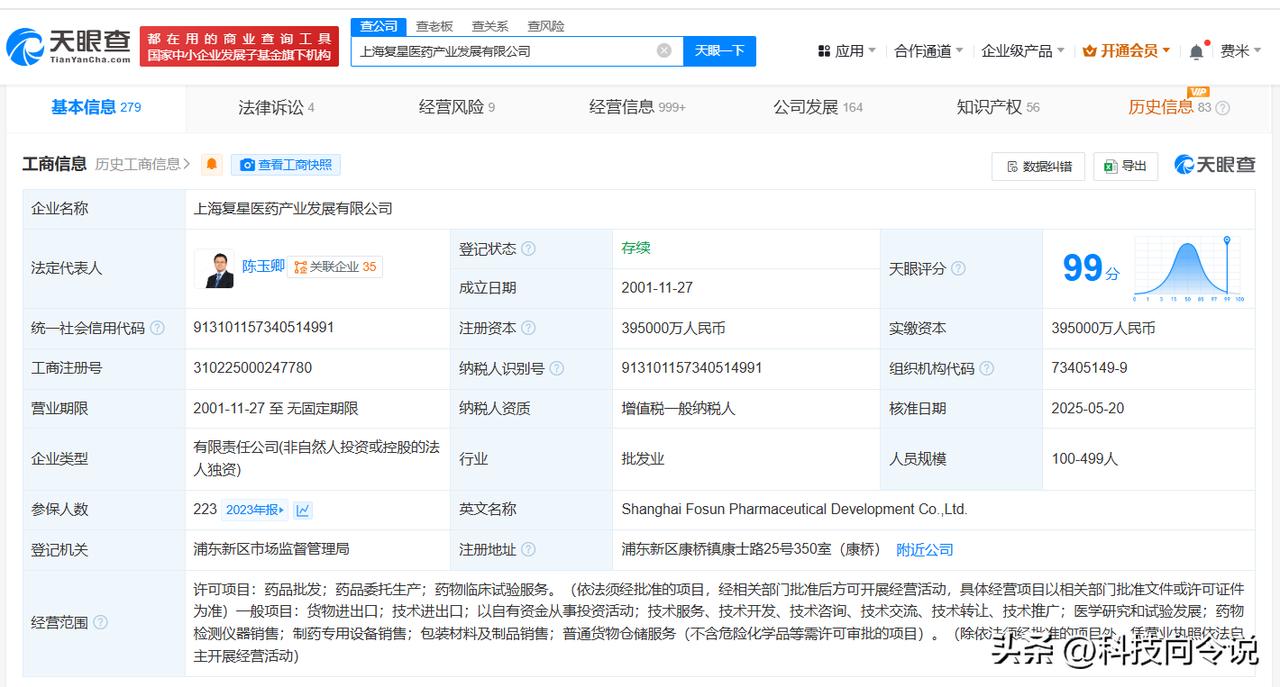Select the 经营风险 tab
This screenshot has width=1280, height=687.
pyautogui.click(x=456, y=108)
